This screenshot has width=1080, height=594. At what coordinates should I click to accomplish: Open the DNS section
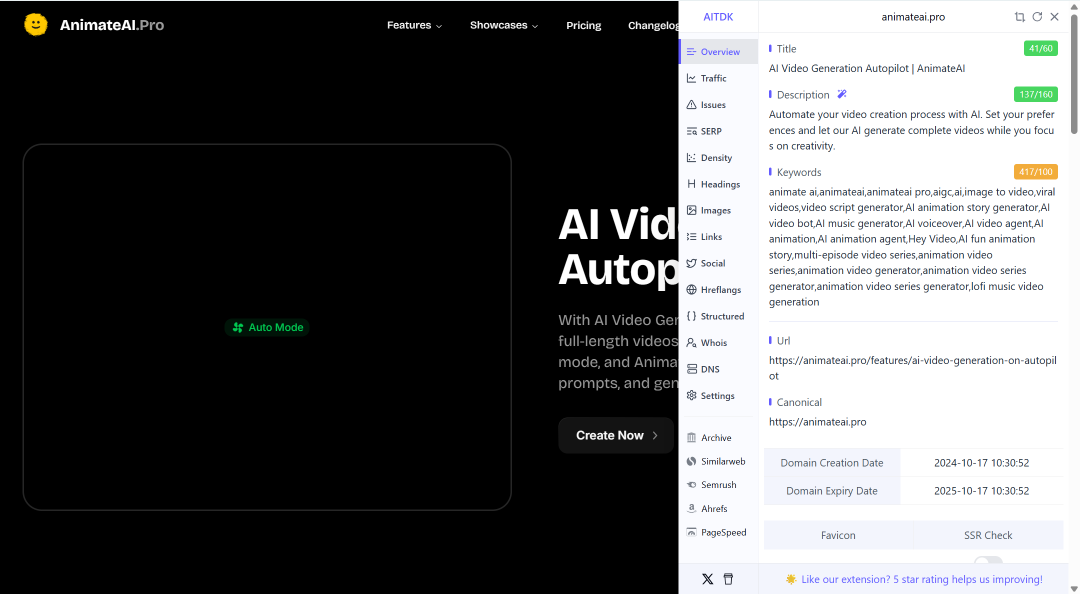[x=718, y=369]
